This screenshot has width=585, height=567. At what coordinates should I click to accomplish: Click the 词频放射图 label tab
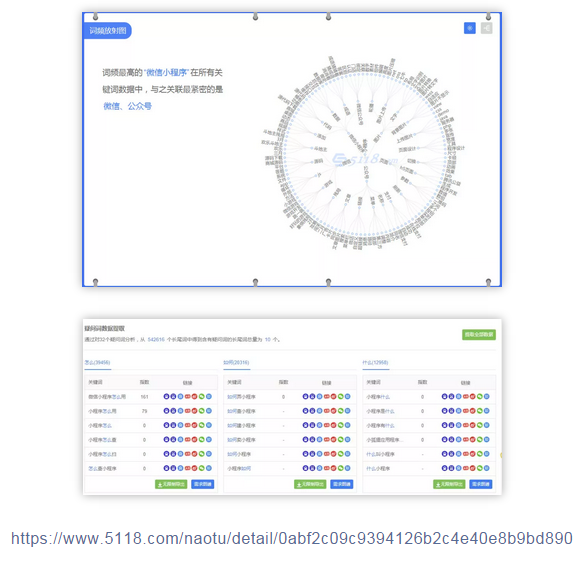click(108, 31)
